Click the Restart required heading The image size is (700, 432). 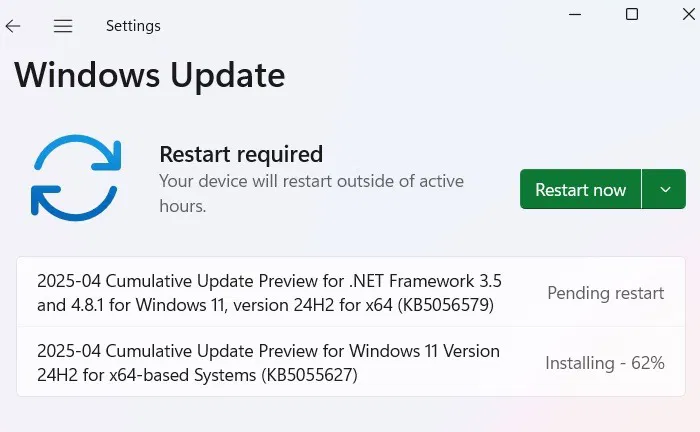click(x=241, y=154)
